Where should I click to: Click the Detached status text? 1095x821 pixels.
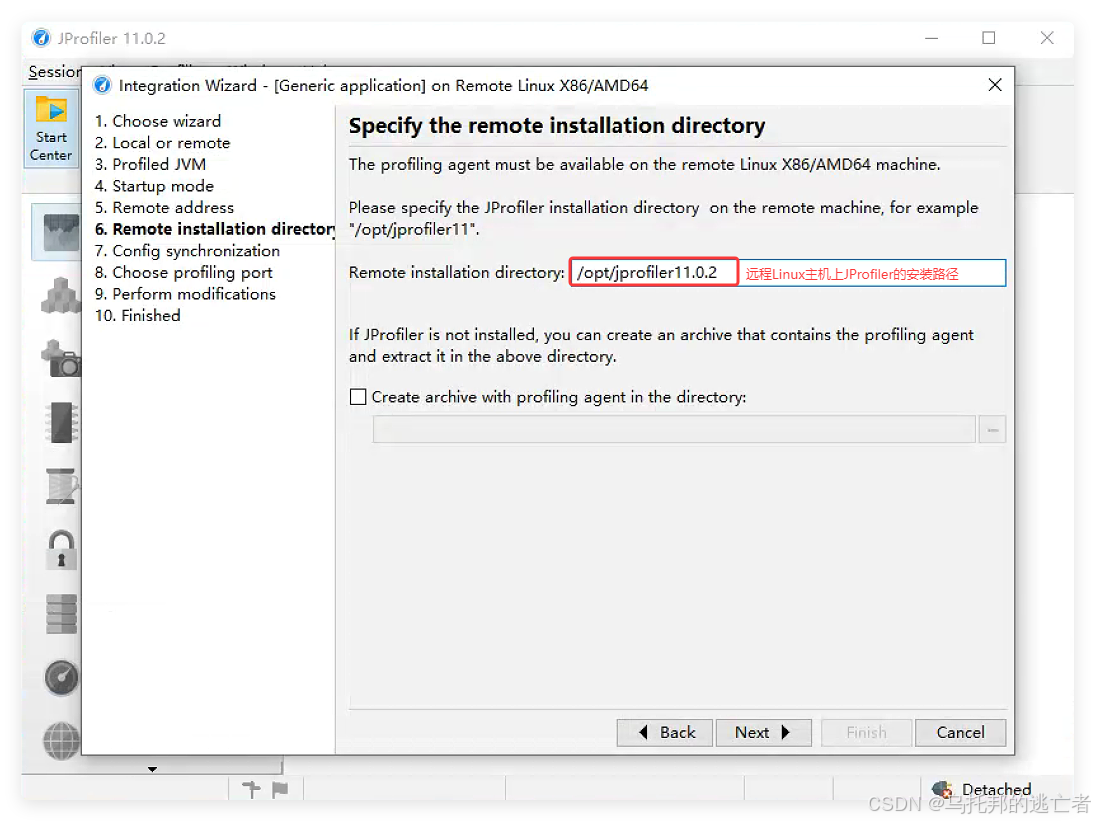(x=997, y=790)
